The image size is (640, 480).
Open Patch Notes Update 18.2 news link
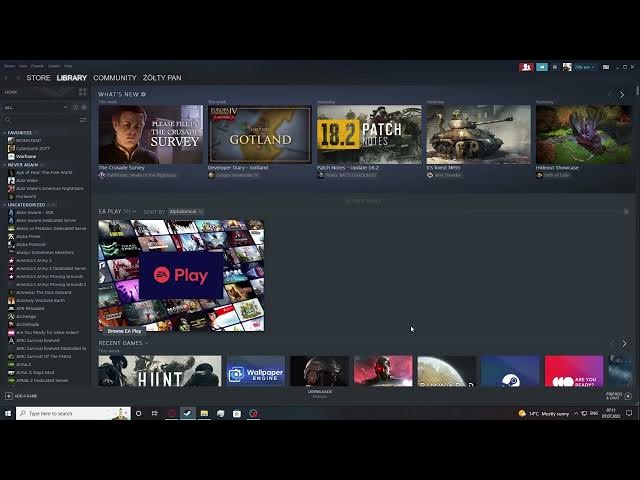point(348,168)
